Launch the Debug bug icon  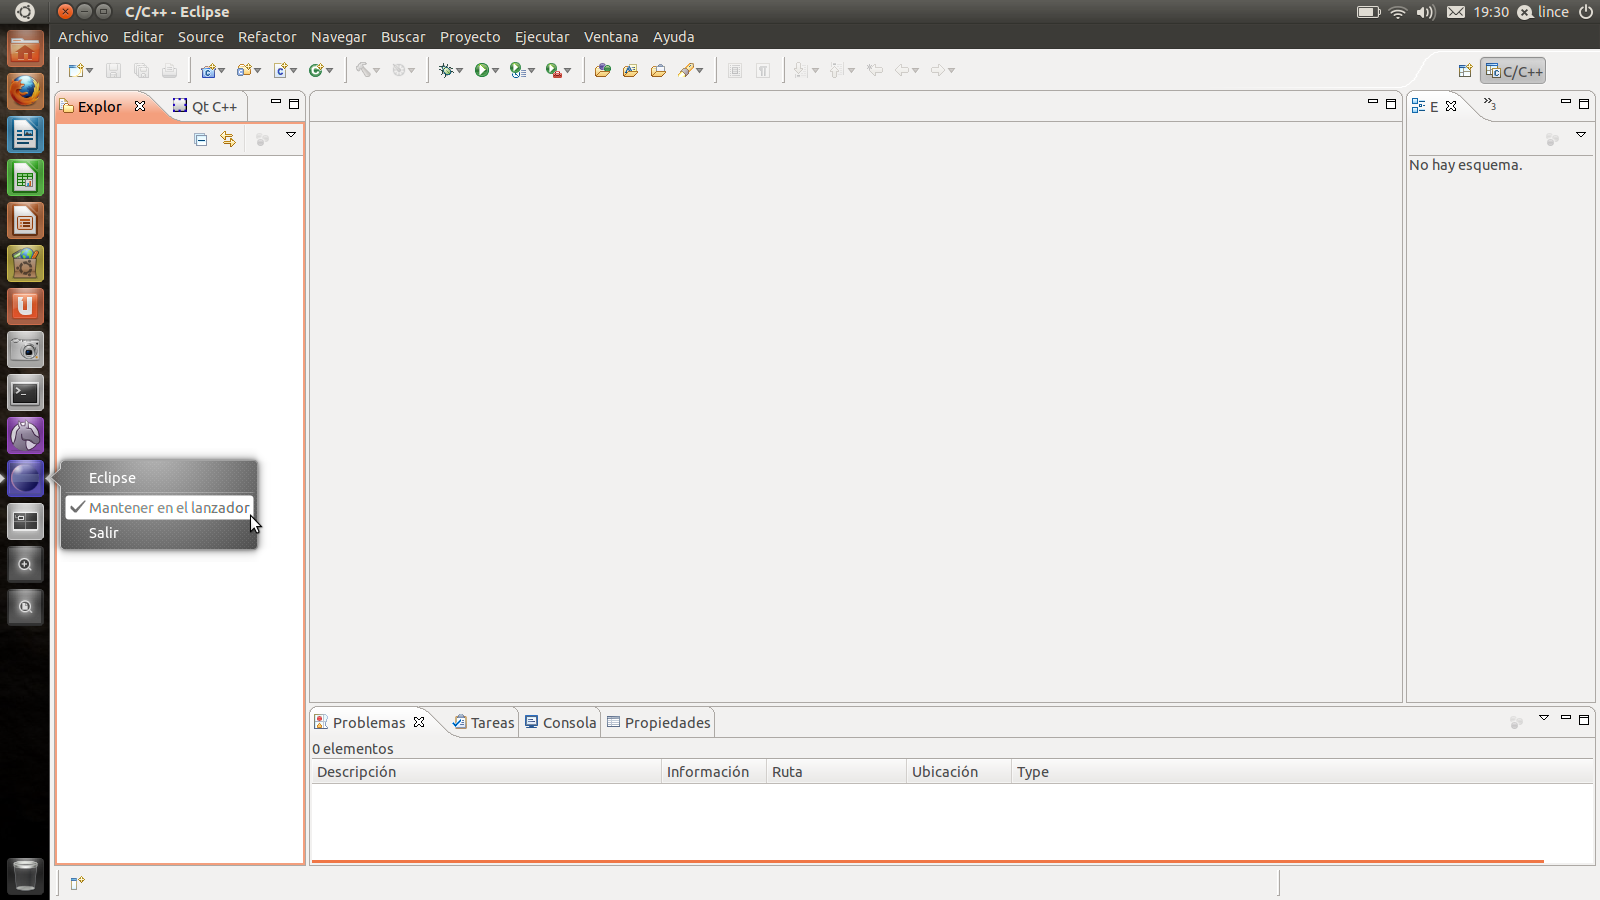[x=446, y=70]
